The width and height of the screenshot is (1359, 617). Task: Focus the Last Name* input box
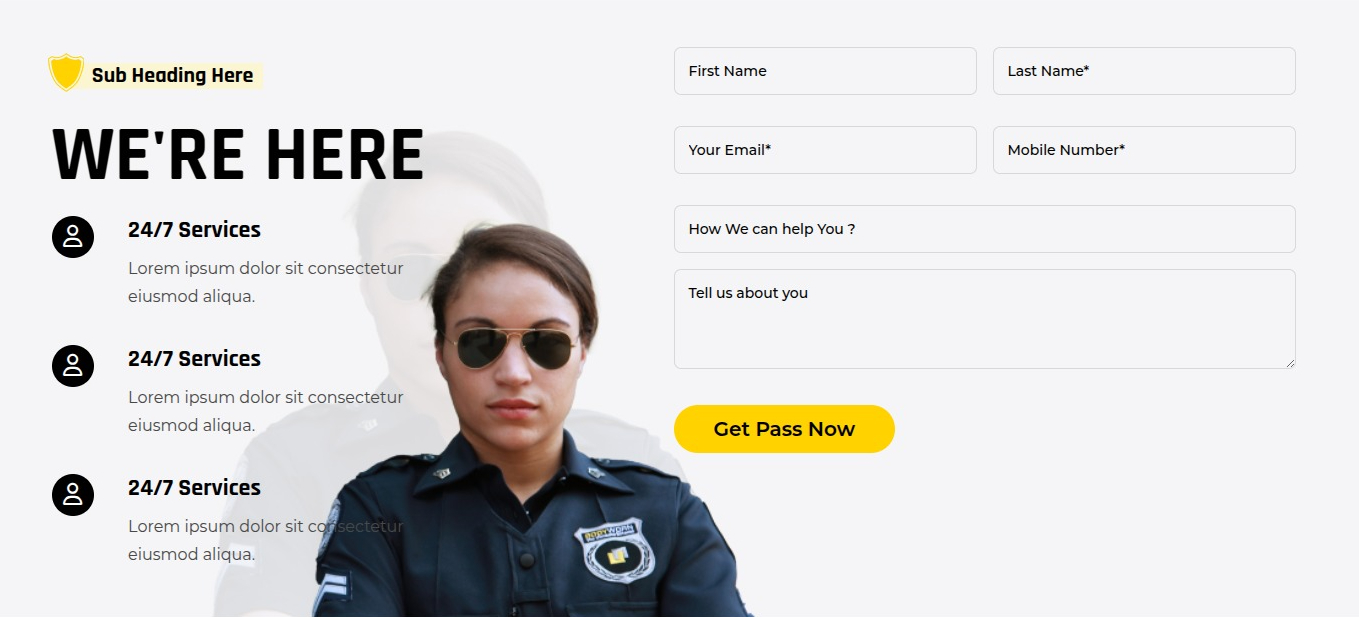click(1144, 71)
